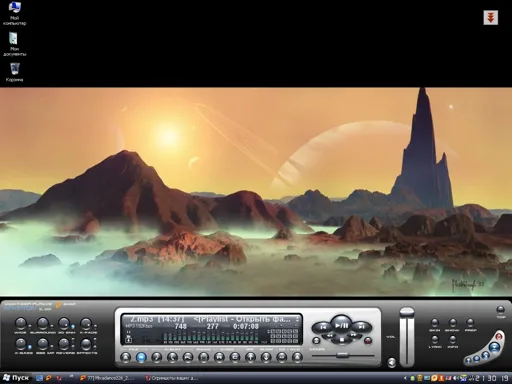Open the Пуск Start menu
The height and width of the screenshot is (384, 512).
(16, 378)
